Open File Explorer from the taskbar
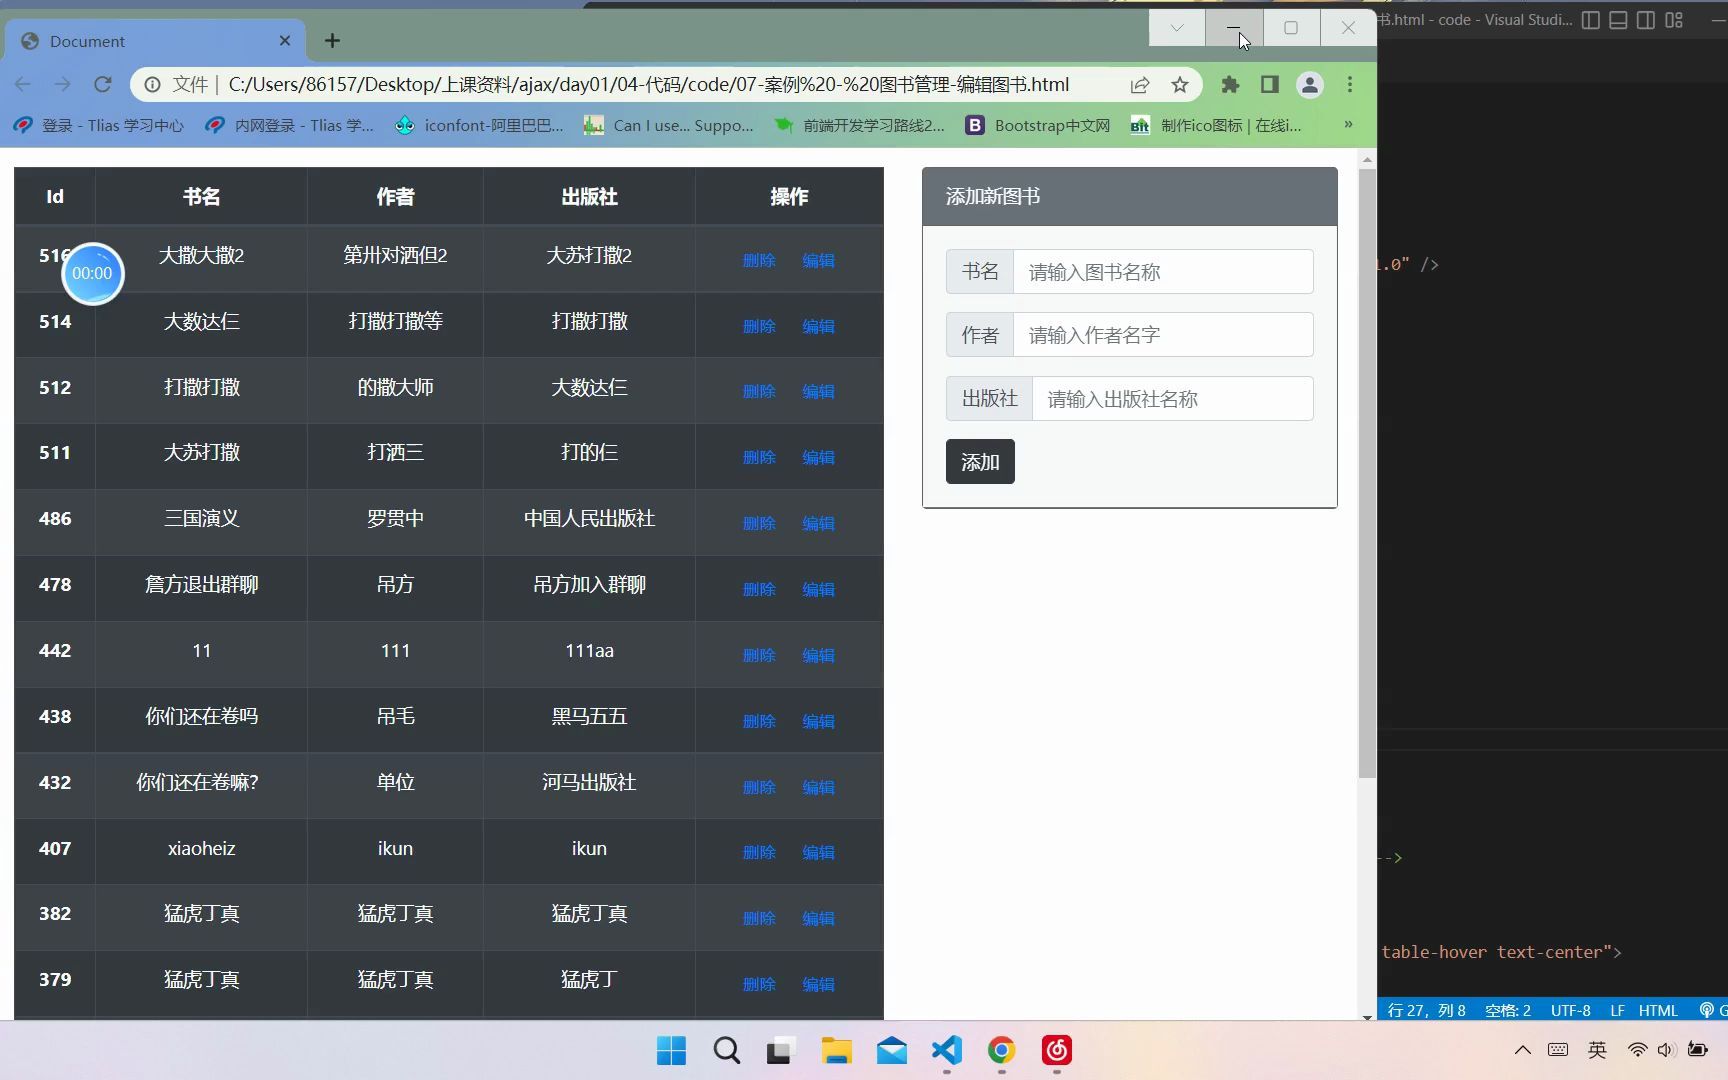 (836, 1050)
